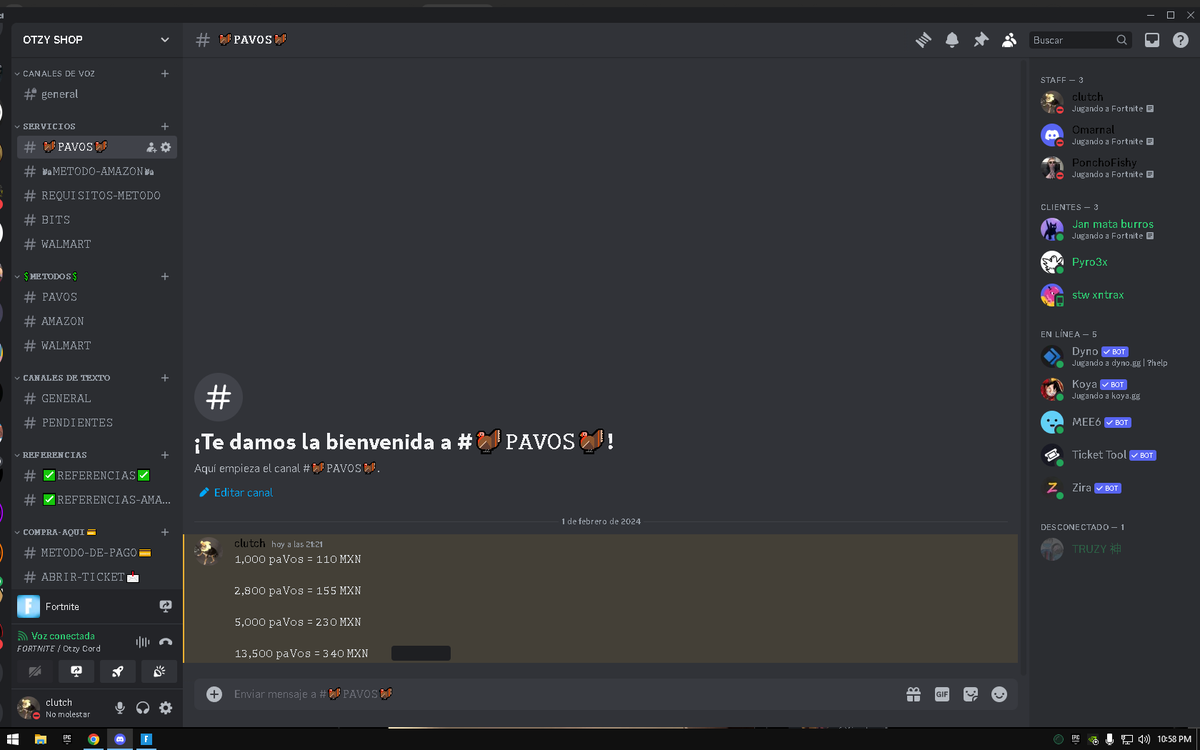Open Dyno bot profile in member list

pyautogui.click(x=1113, y=356)
